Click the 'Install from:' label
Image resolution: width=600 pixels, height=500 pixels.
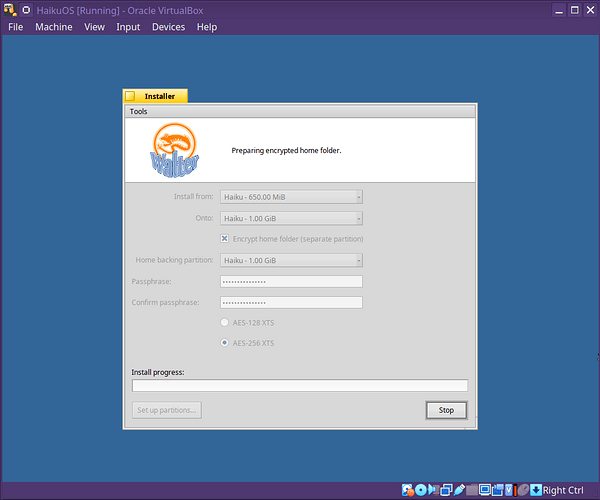(194, 196)
